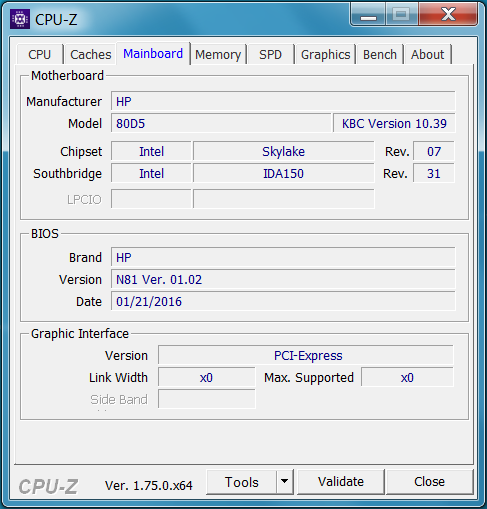This screenshot has height=509, width=487.
Task: Click the Tools button
Action: pyautogui.click(x=241, y=482)
